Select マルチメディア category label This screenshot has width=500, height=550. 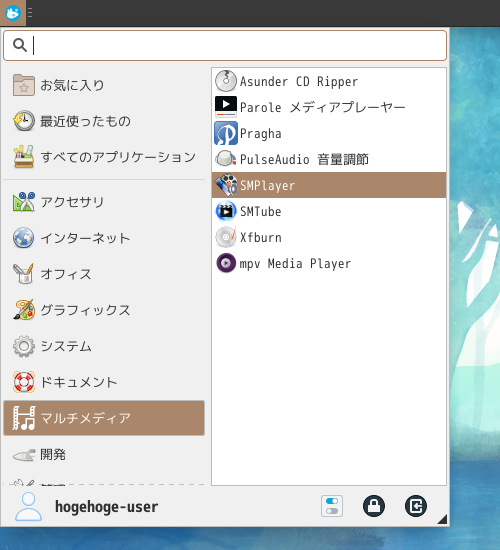tap(85, 418)
